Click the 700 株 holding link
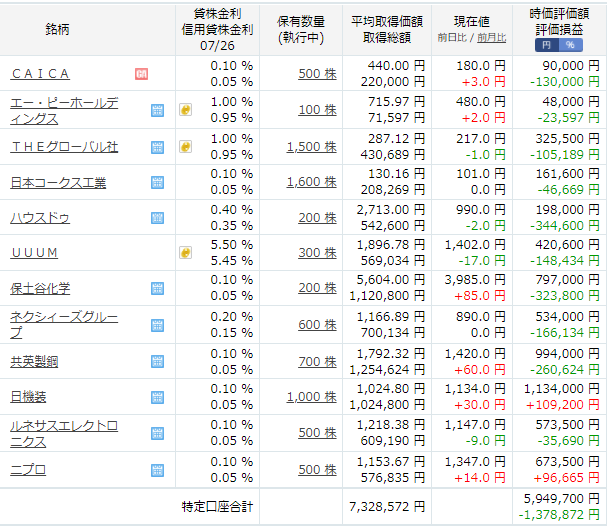607x526 pixels. pyautogui.click(x=317, y=362)
